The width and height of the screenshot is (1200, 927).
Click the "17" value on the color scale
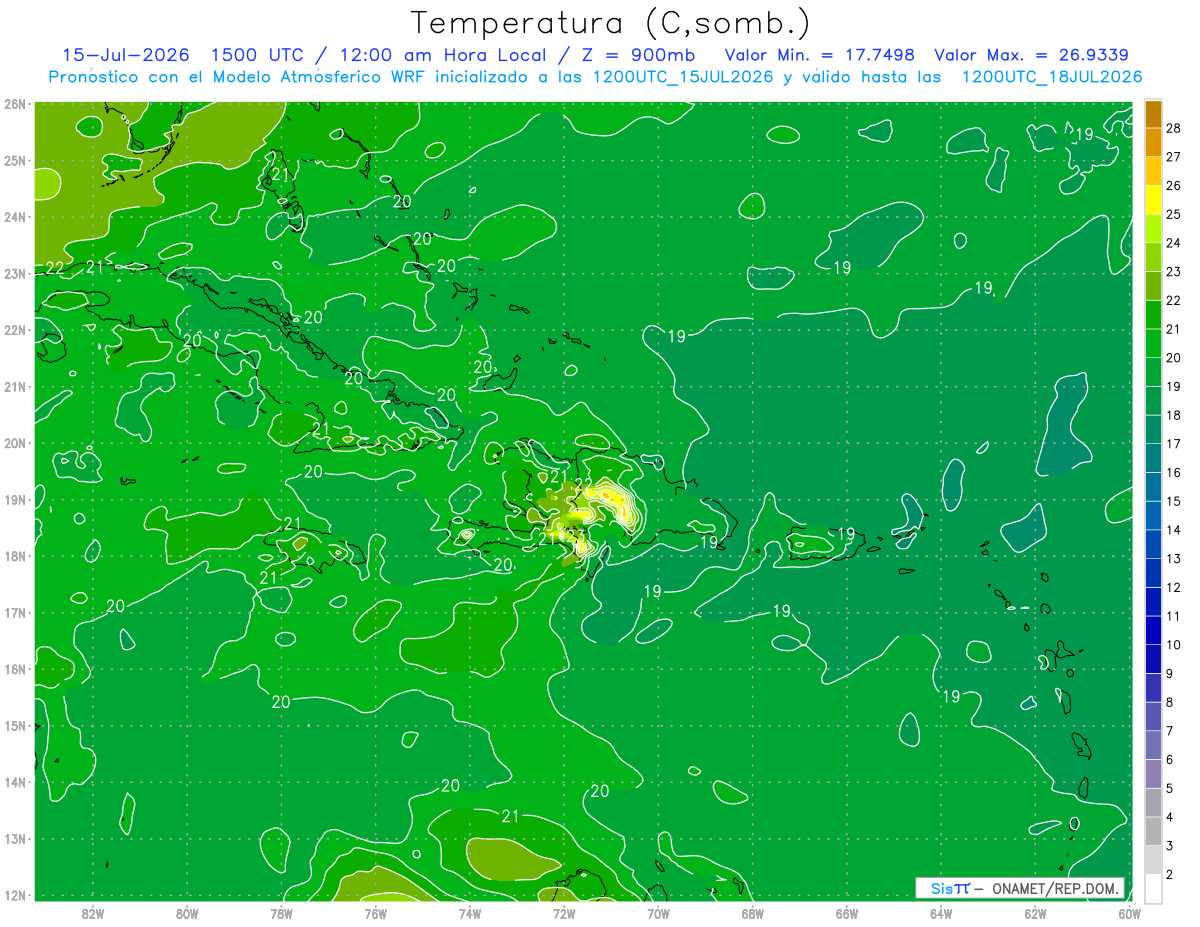[1175, 444]
